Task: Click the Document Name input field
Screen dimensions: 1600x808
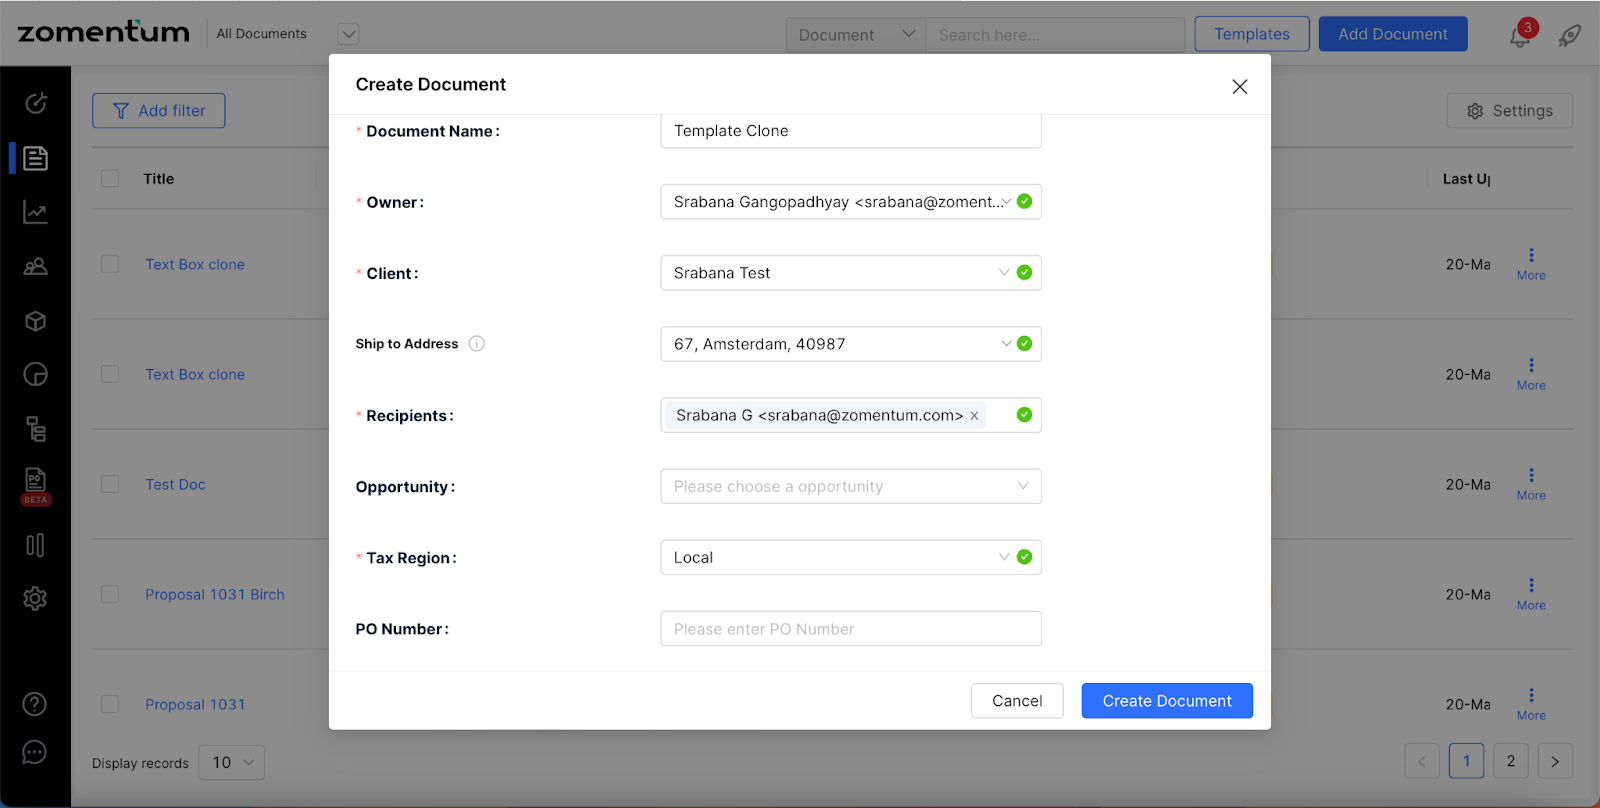Action: coord(851,131)
